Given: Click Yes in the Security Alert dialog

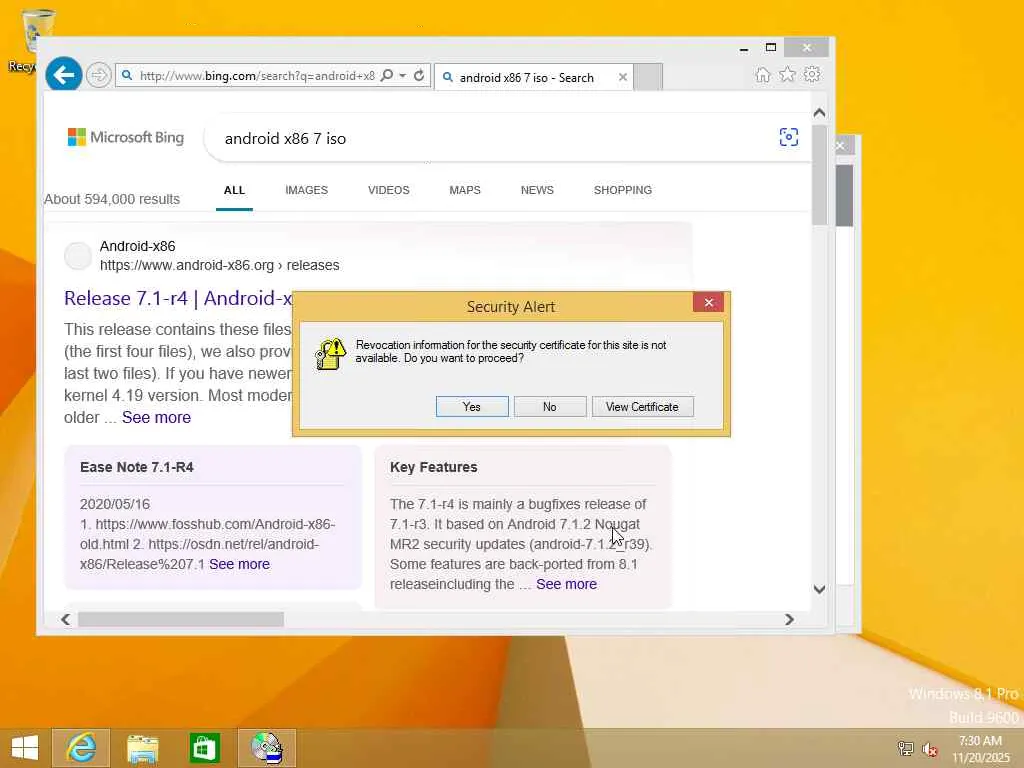Looking at the screenshot, I should [472, 407].
